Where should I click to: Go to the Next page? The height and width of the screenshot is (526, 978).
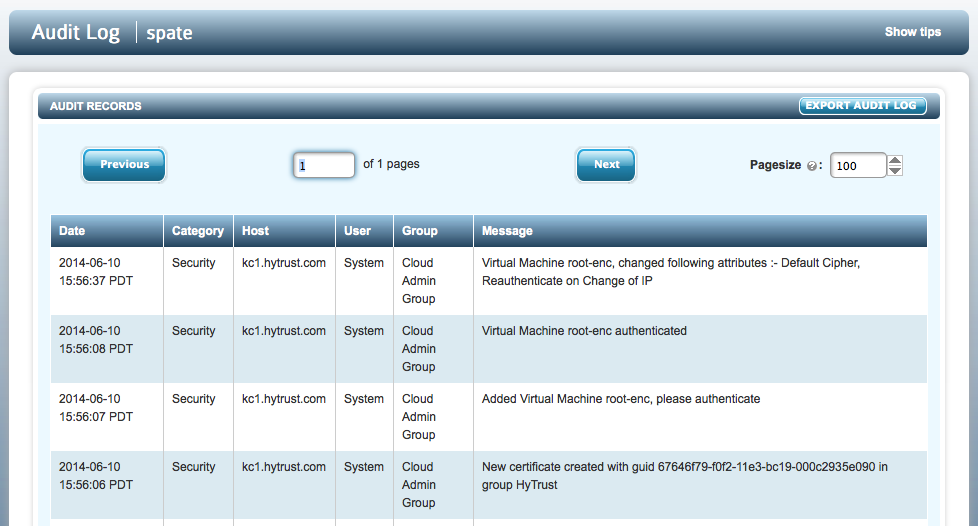tap(606, 165)
